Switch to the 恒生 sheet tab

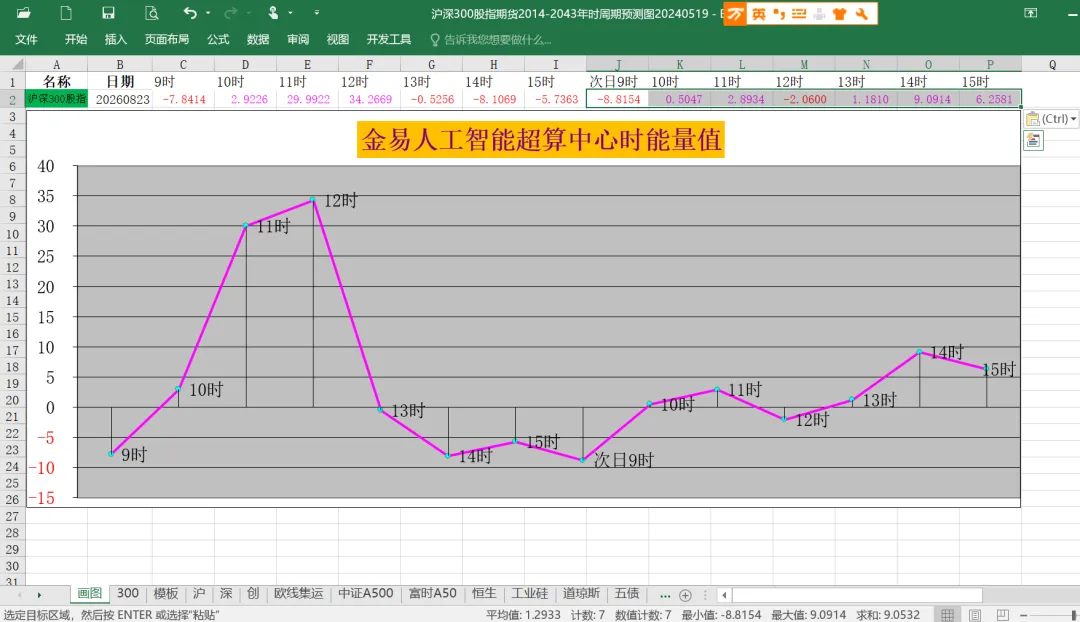pos(484,593)
